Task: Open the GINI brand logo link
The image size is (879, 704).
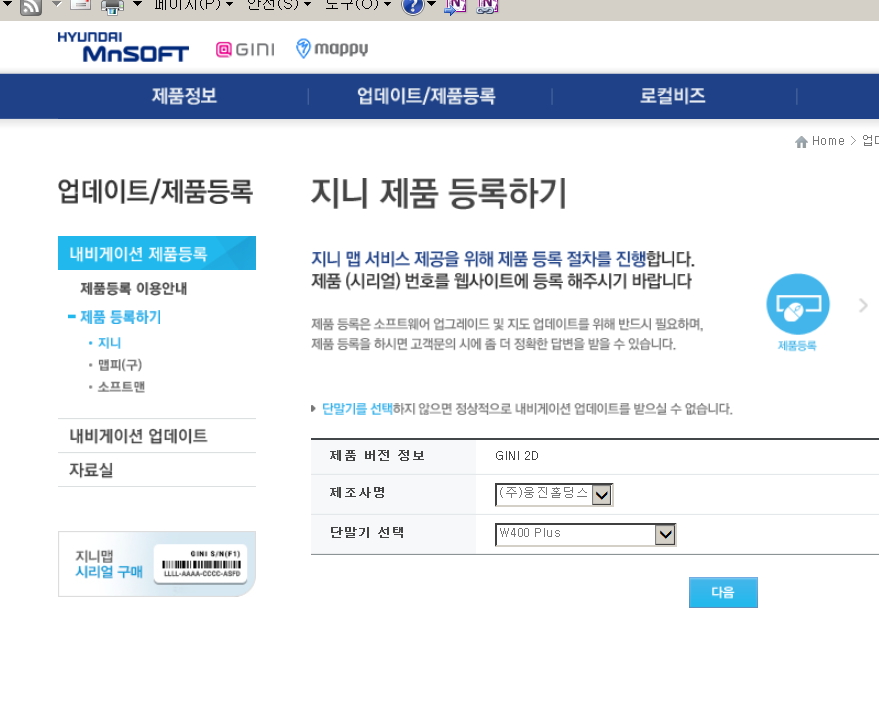Action: tap(245, 49)
